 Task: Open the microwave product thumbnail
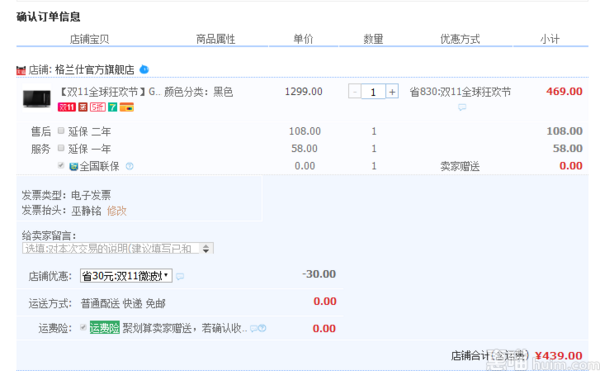click(36, 98)
